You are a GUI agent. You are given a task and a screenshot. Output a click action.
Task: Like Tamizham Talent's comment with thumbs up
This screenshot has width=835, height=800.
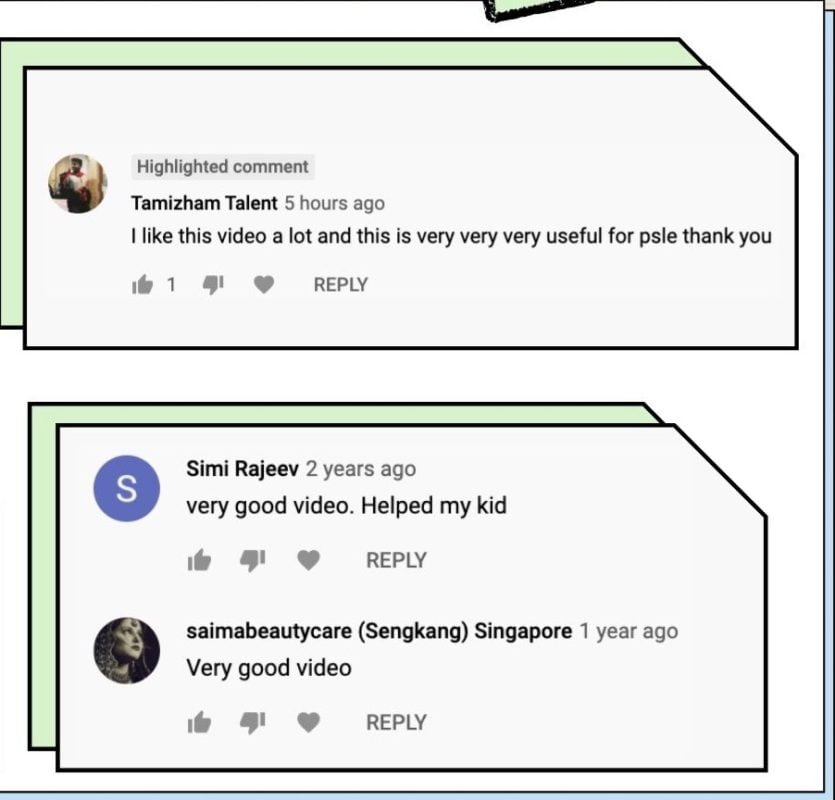click(142, 284)
